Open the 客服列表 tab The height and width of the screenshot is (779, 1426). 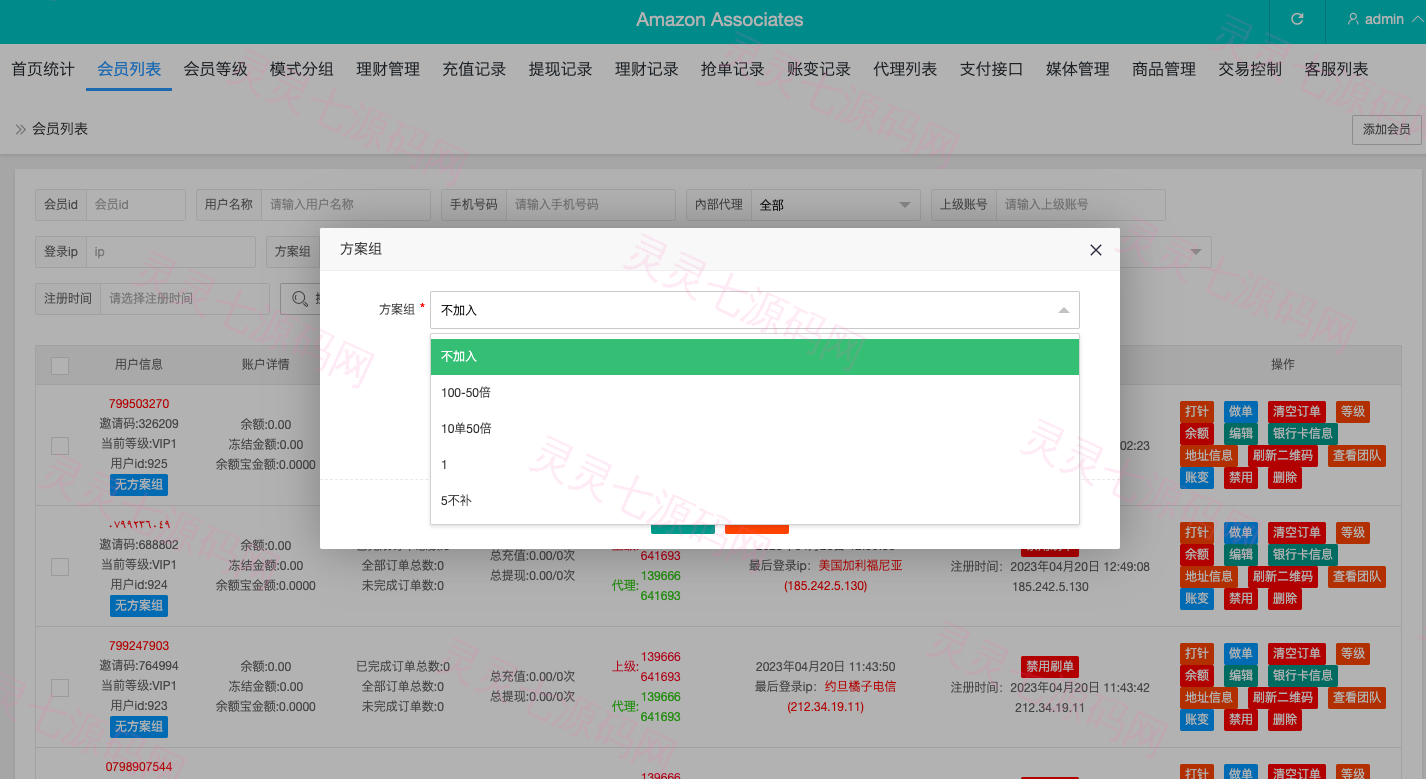[x=1336, y=69]
